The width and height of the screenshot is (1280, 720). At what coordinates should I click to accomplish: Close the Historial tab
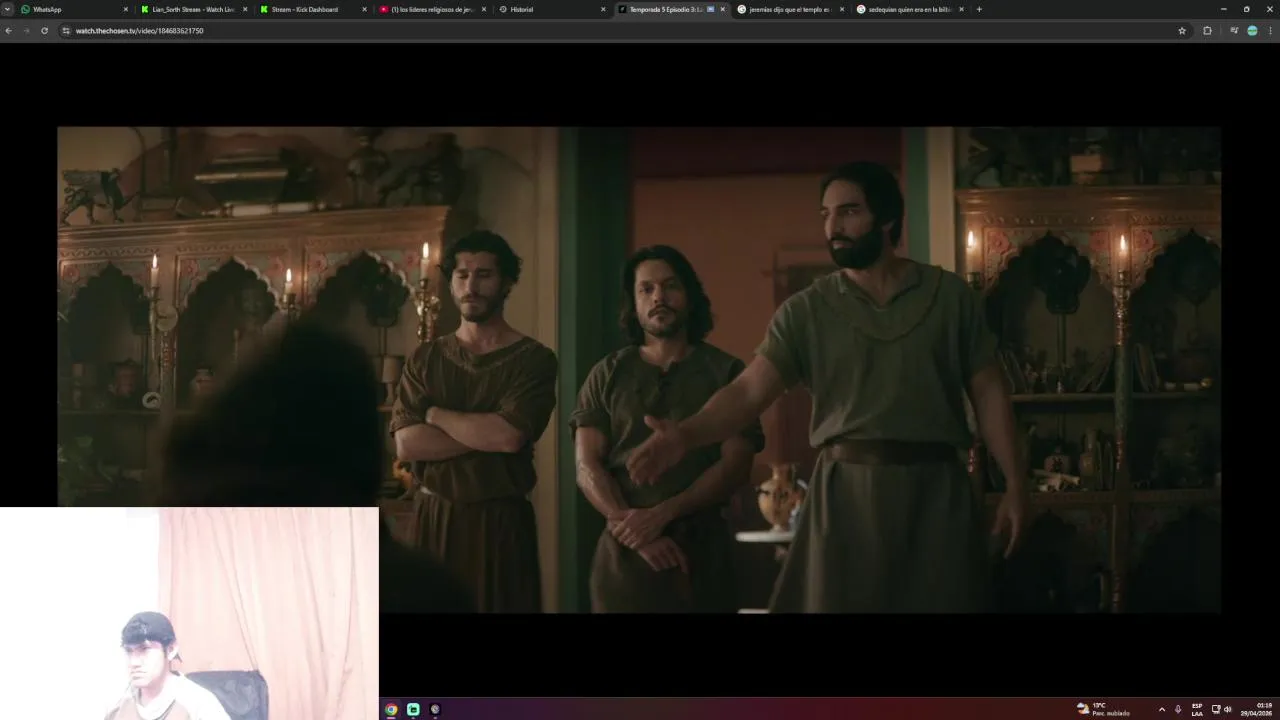(603, 9)
